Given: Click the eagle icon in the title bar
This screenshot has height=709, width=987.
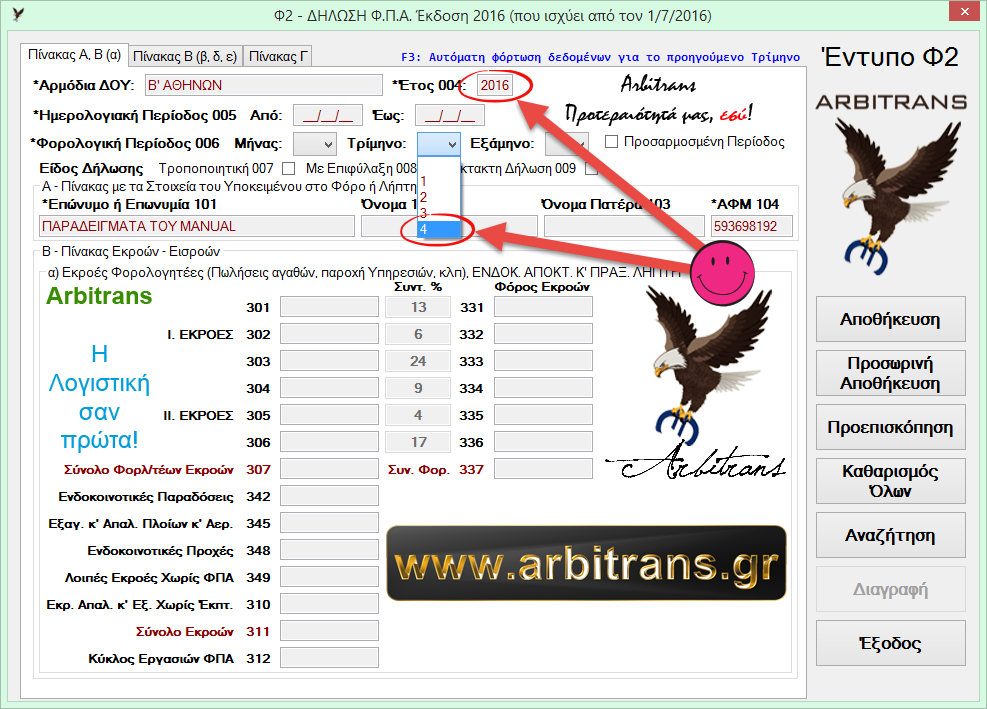Looking at the screenshot, I should pos(18,14).
